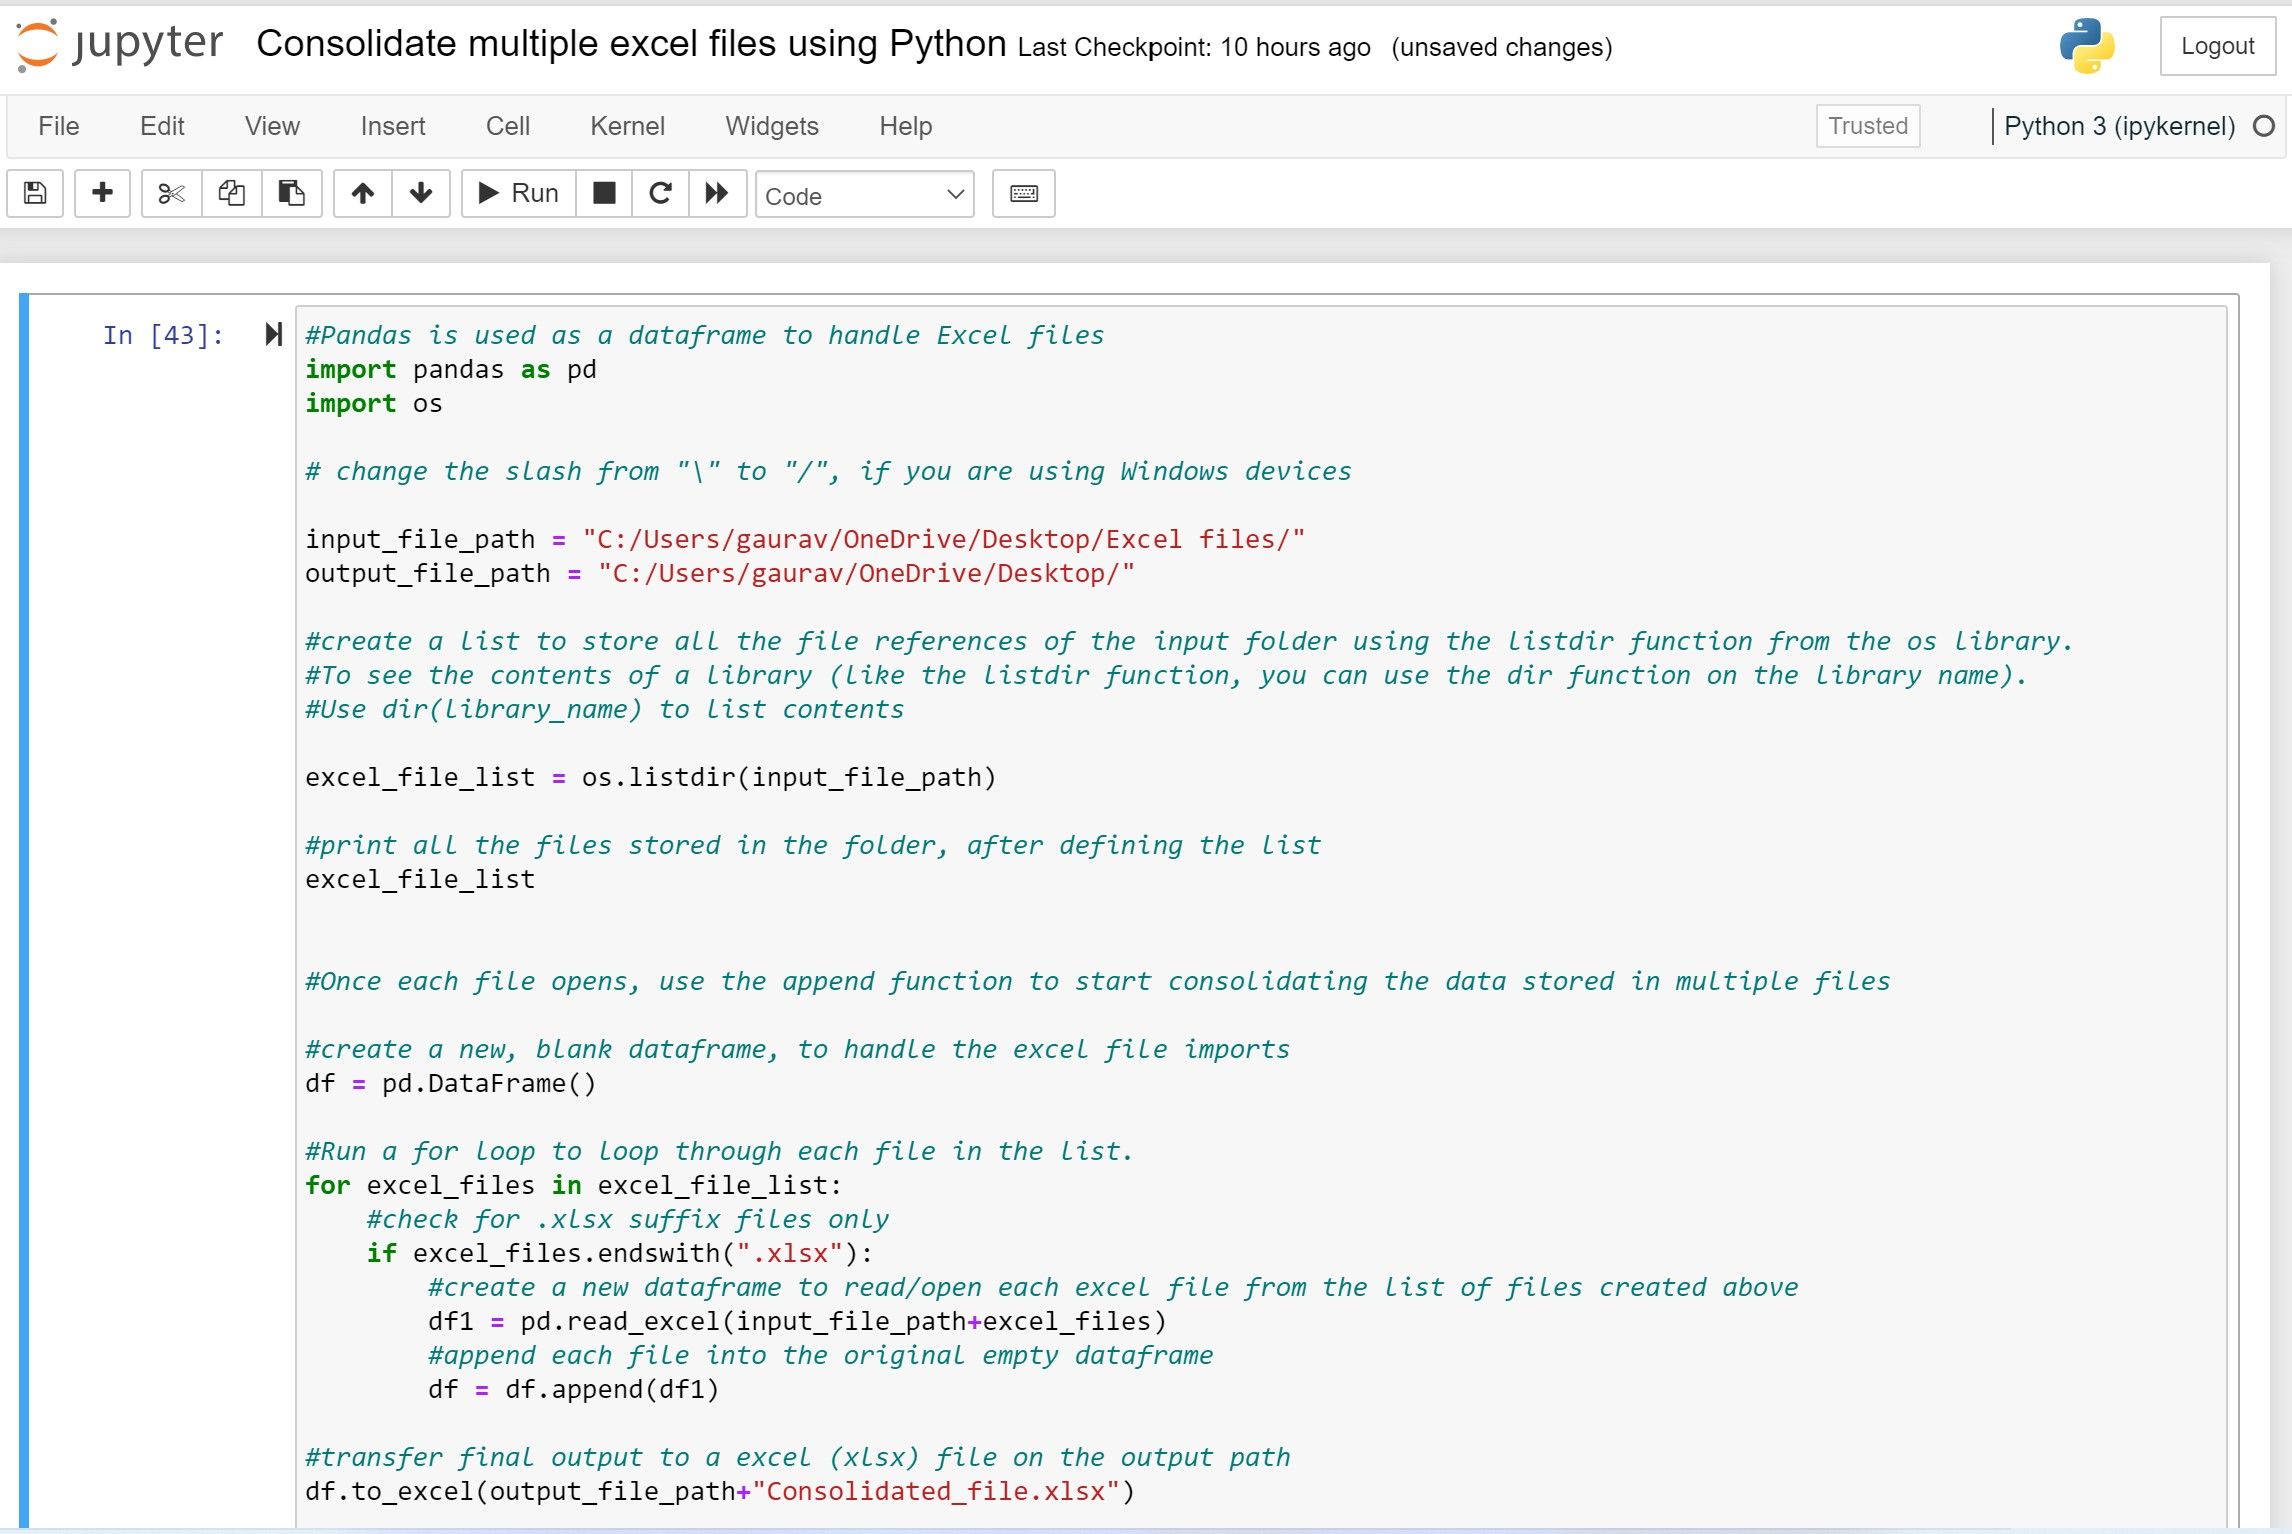Cut the selected cell using scissors icon
Screen dimensions: 2292x1534
pyautogui.click(x=170, y=193)
